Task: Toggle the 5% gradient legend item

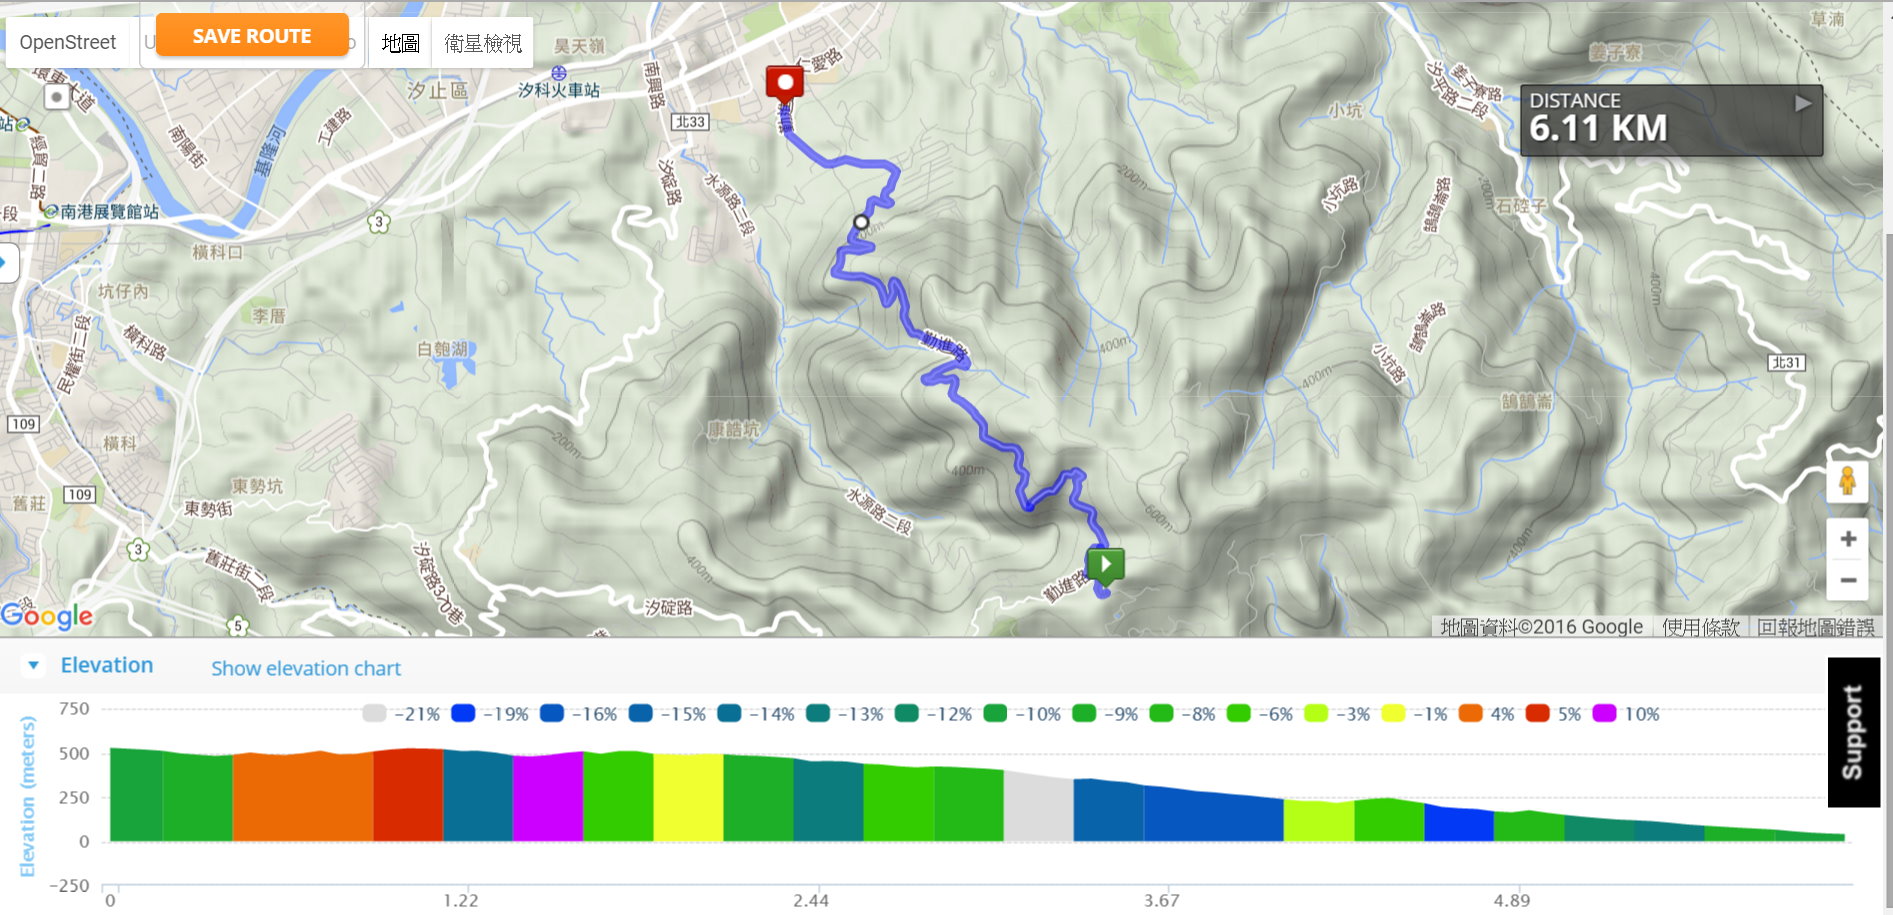Action: (1554, 714)
